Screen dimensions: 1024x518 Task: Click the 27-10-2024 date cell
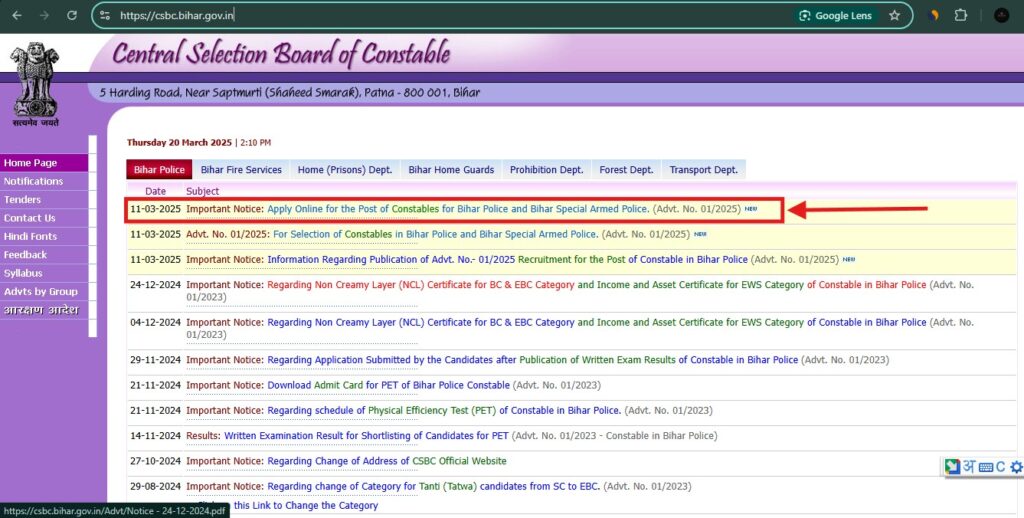[155, 461]
